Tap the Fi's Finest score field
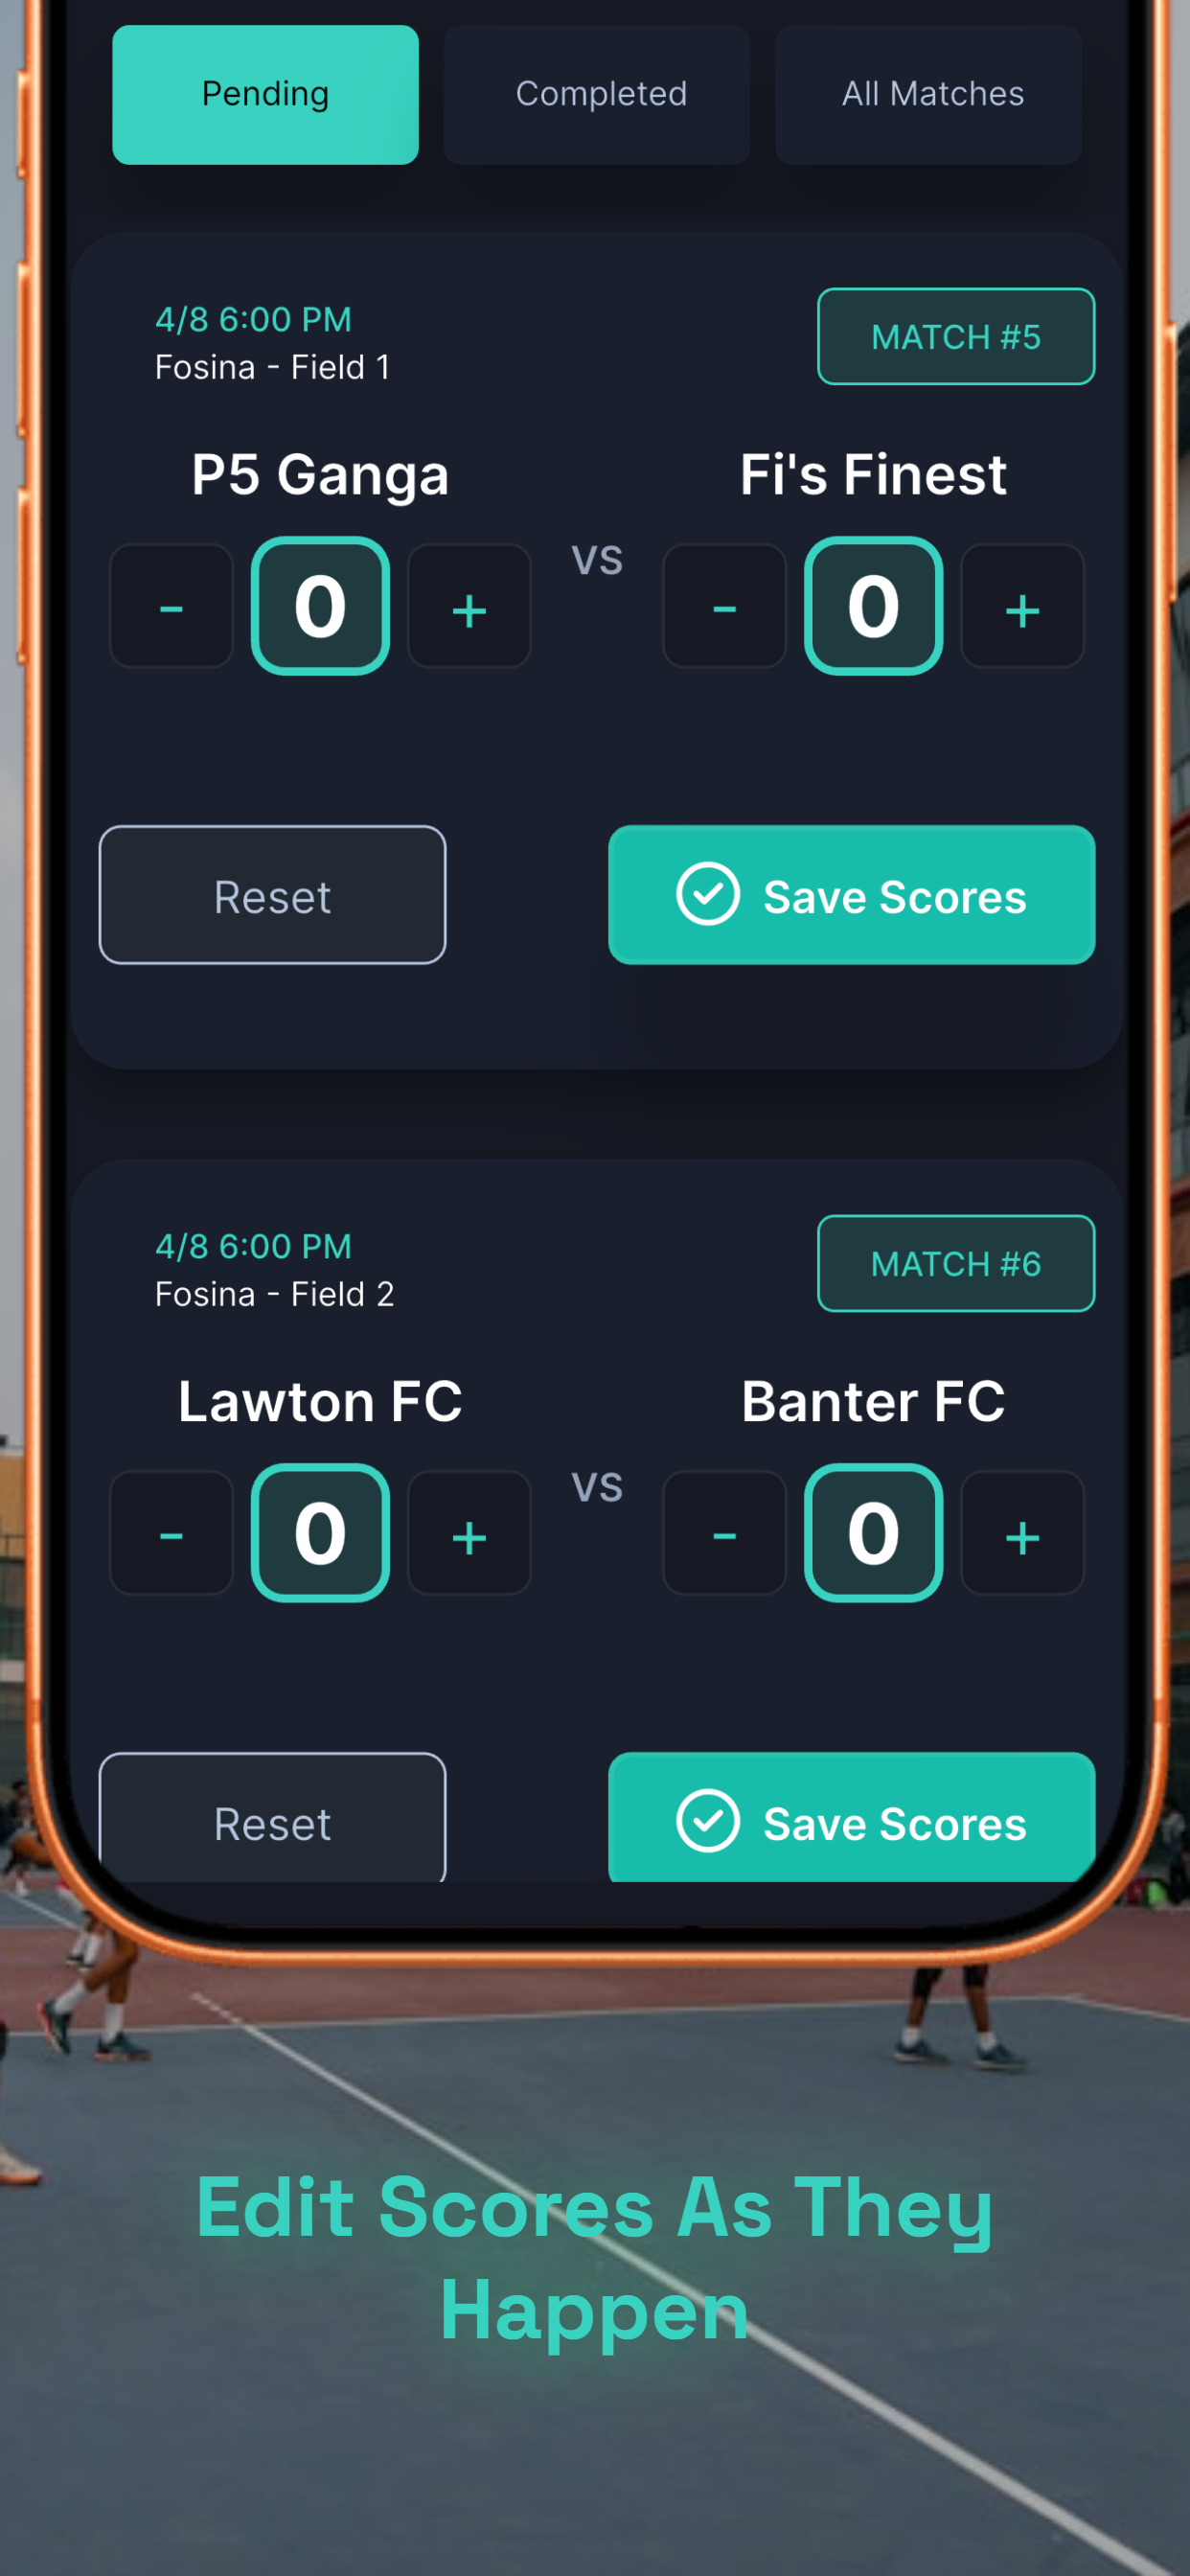Screen dimensions: 1190x2576 pyautogui.click(x=873, y=606)
